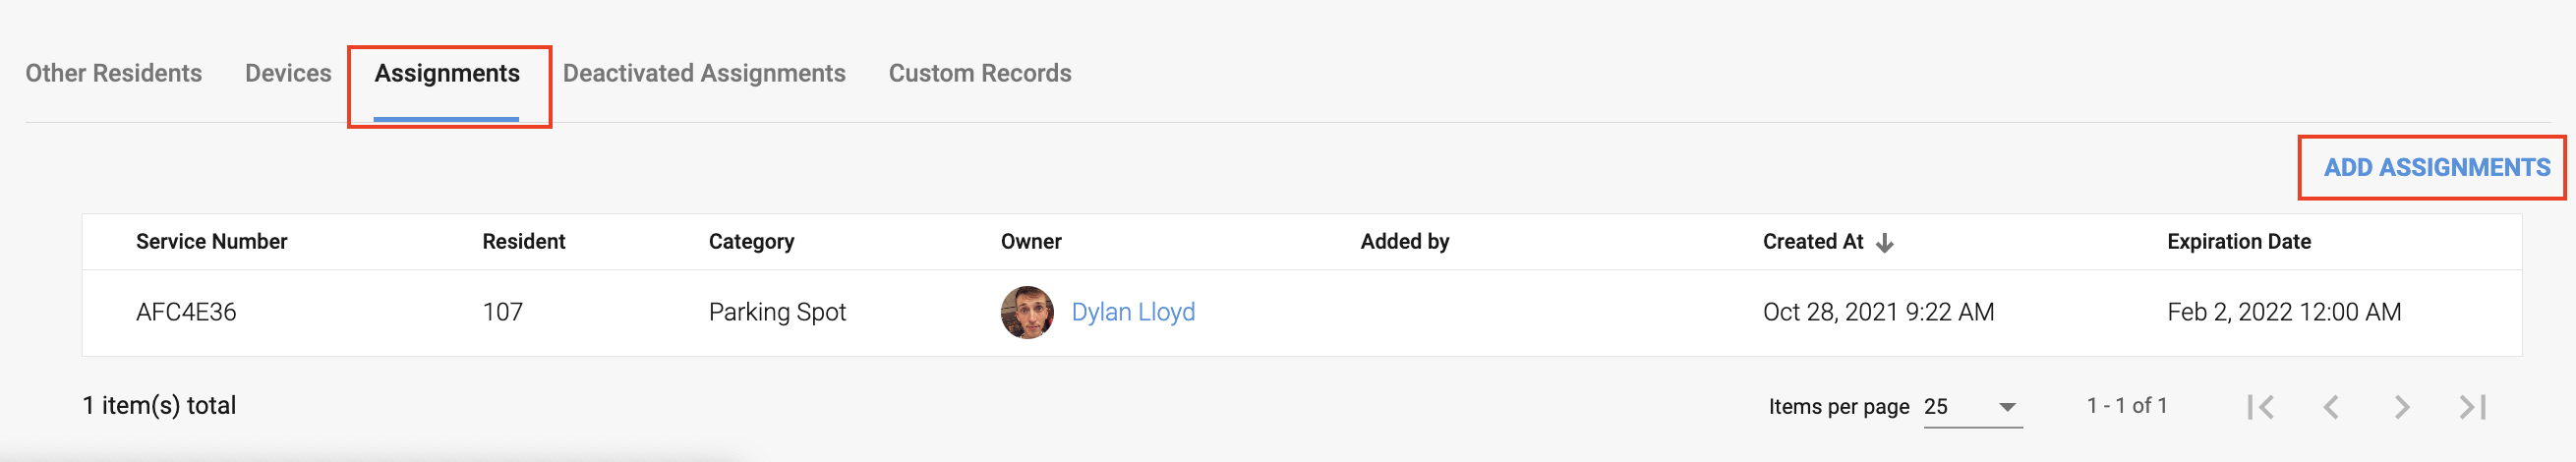Viewport: 2576px width, 462px height.
Task: Sort by the Category column header
Action: coord(752,242)
